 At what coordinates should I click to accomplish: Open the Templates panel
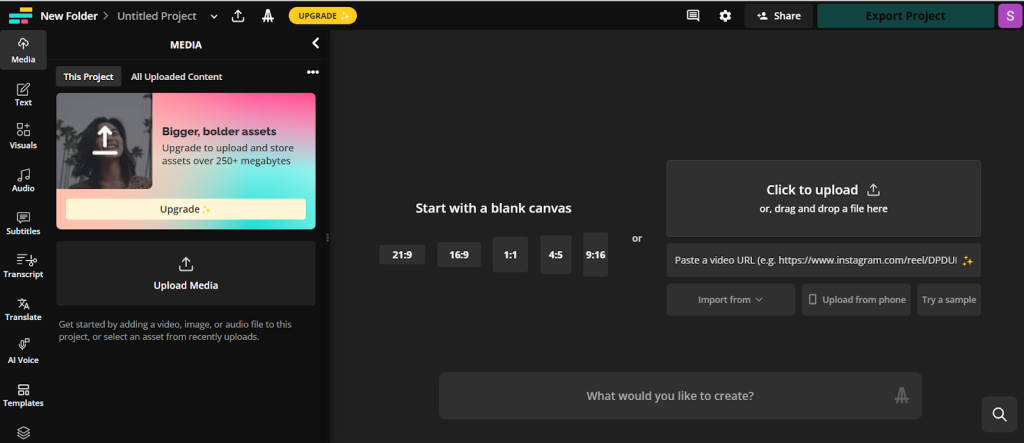click(23, 393)
